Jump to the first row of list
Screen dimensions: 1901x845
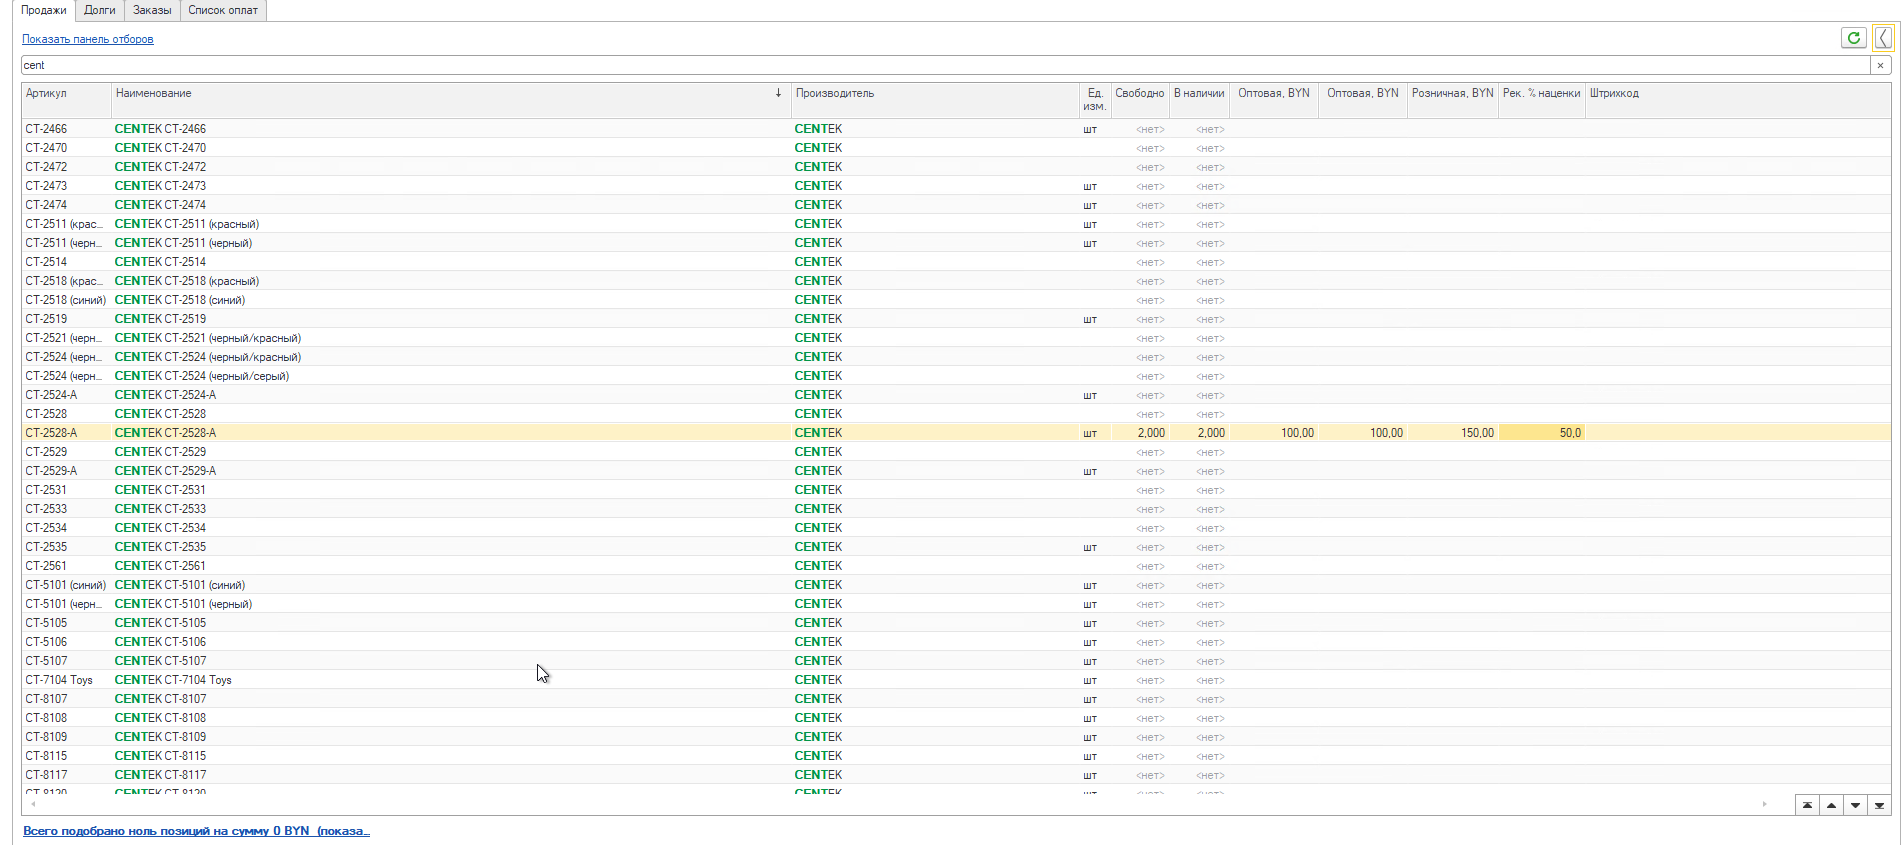click(x=1807, y=805)
